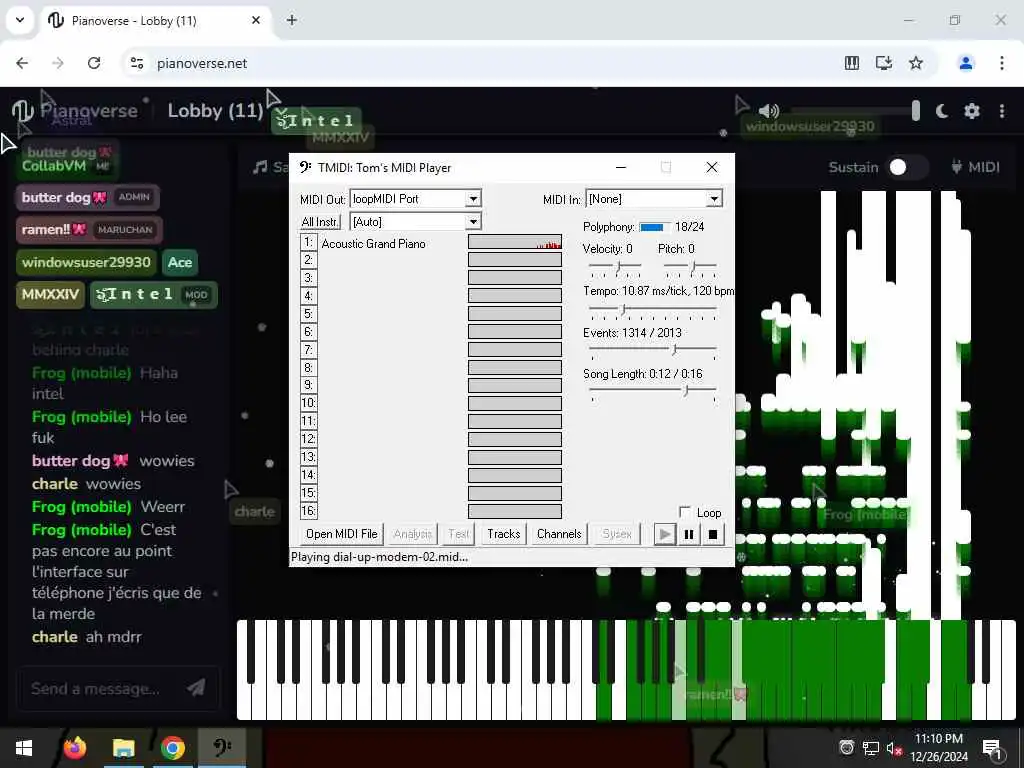
Task: Click user windowsuser29930 tag
Action: pyautogui.click(x=86, y=262)
